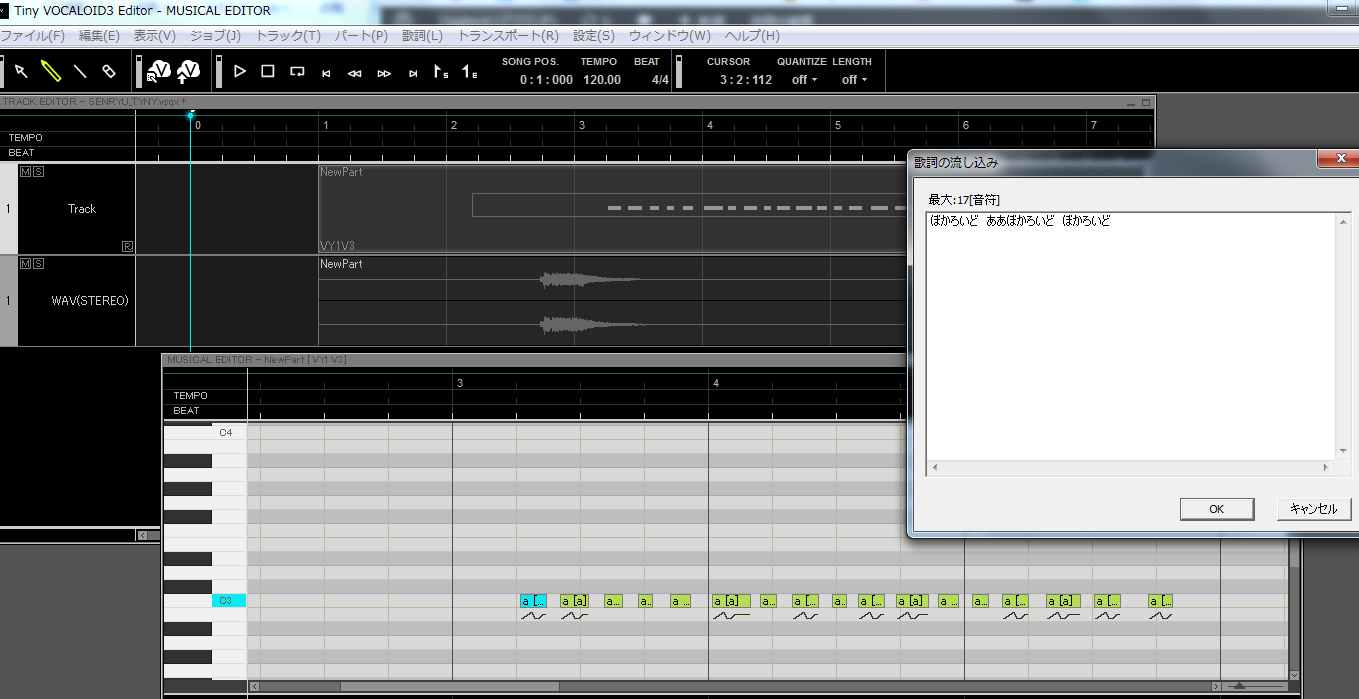The width and height of the screenshot is (1359, 699).
Task: Maximize the Track Editor panel
Action: 1146,102
